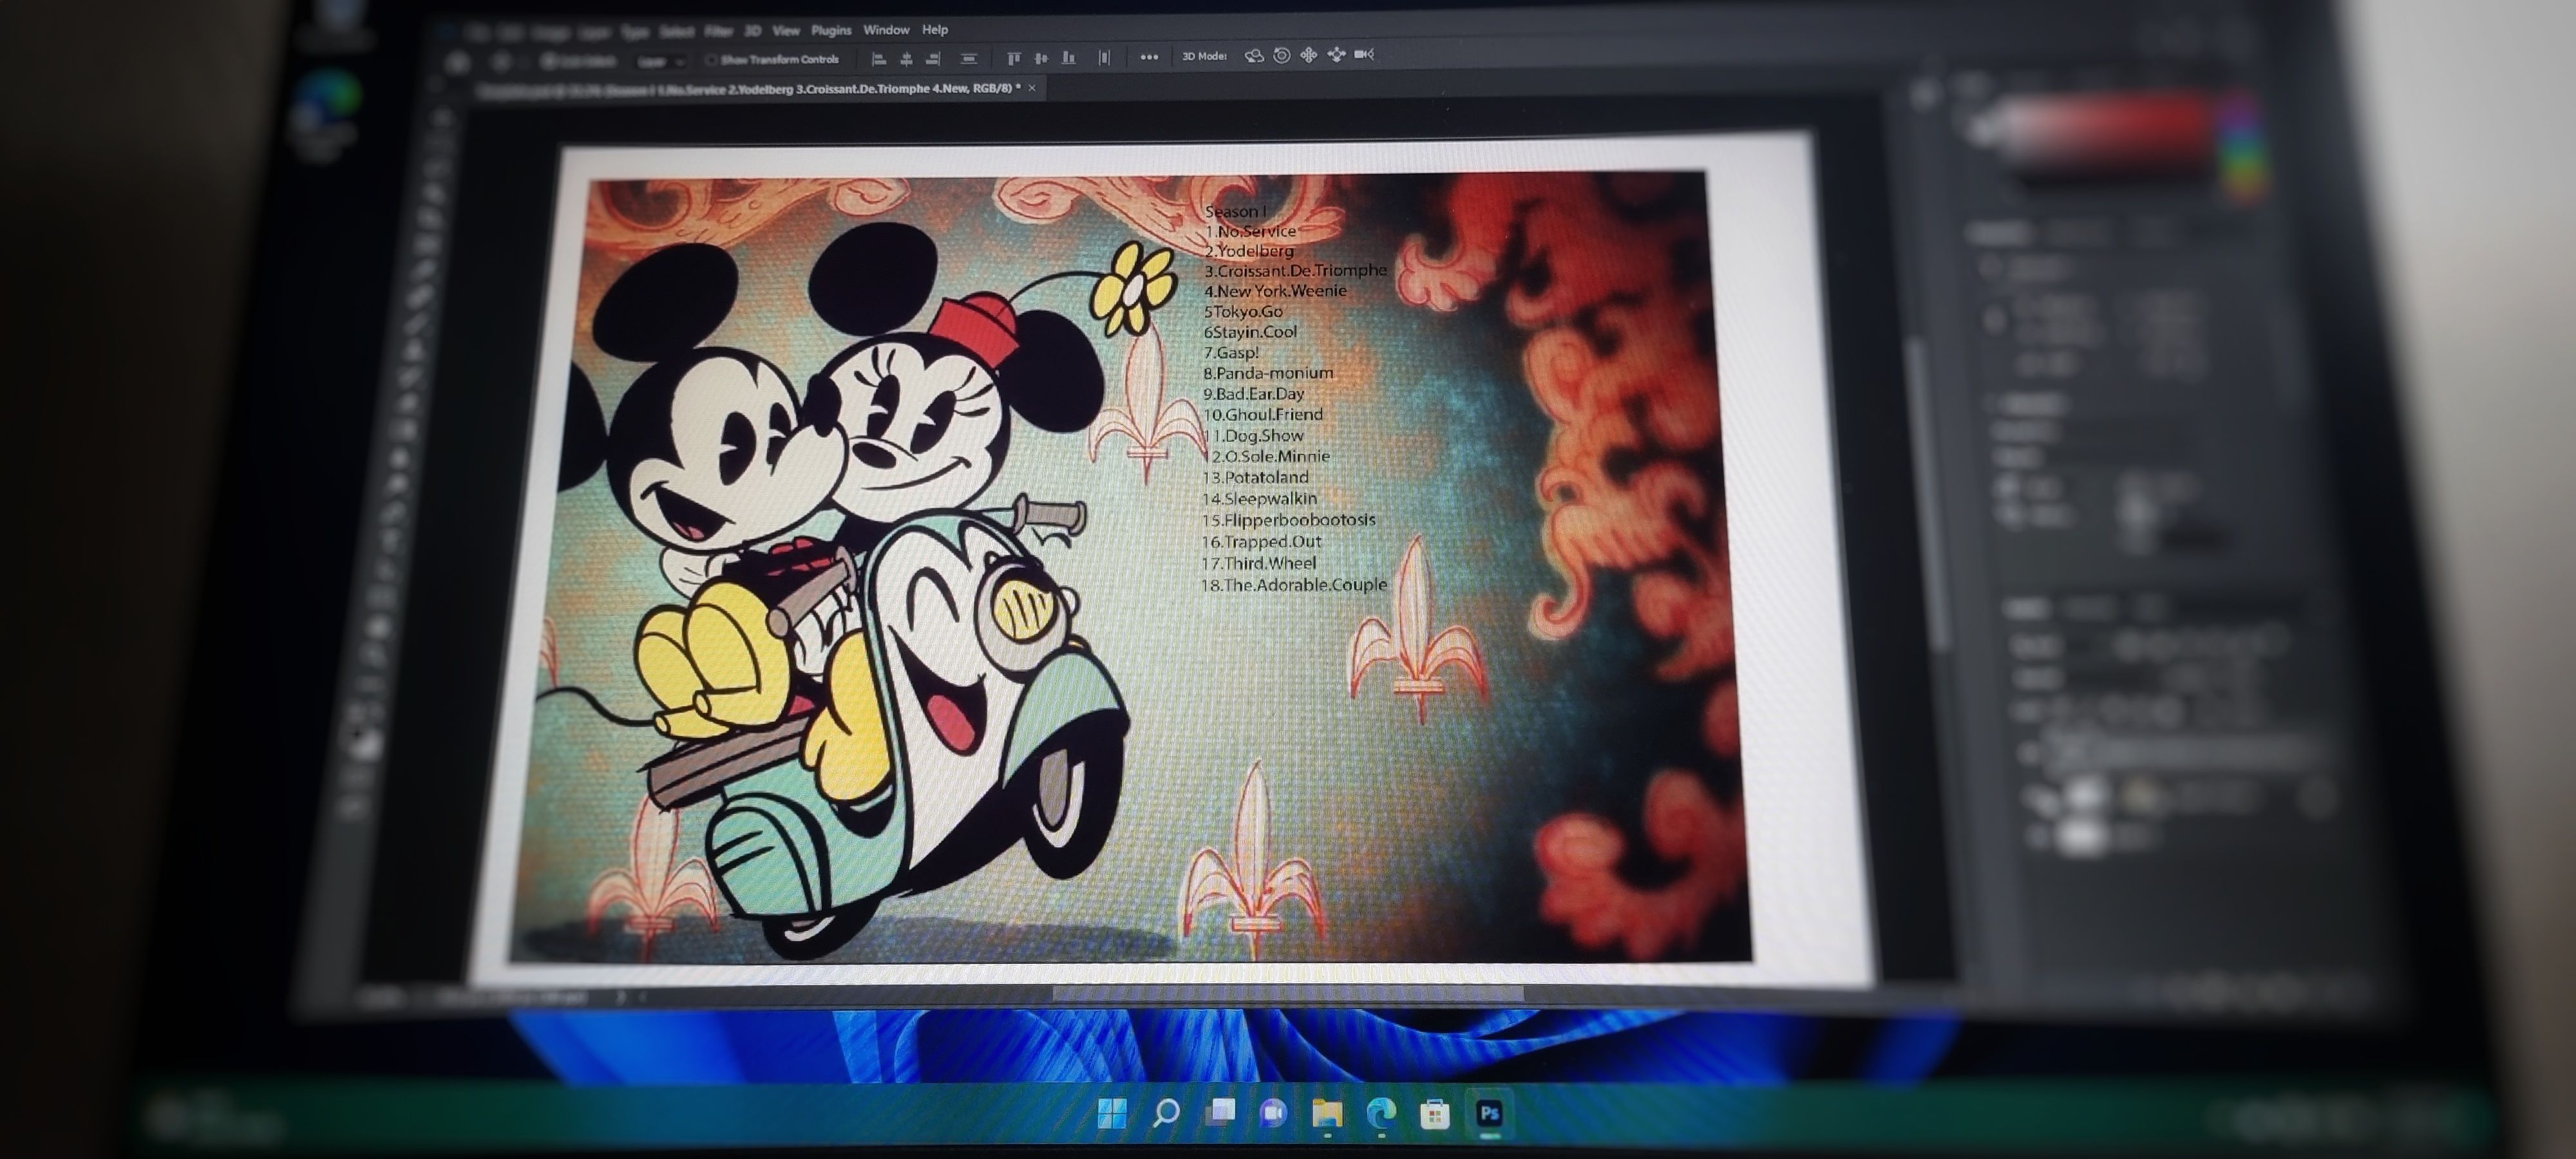Click "3.Croissant.De.Triomphe" on the canvas

point(1295,270)
